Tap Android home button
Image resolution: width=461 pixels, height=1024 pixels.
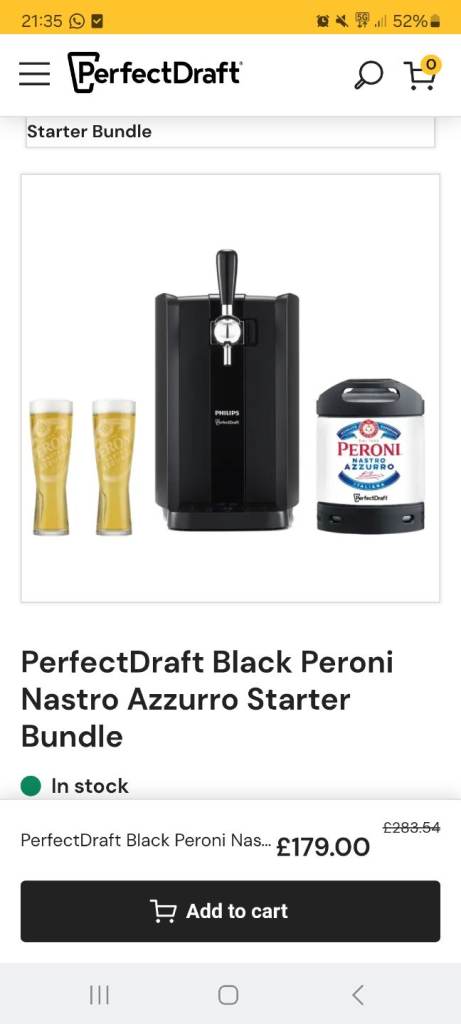pyautogui.click(x=228, y=995)
